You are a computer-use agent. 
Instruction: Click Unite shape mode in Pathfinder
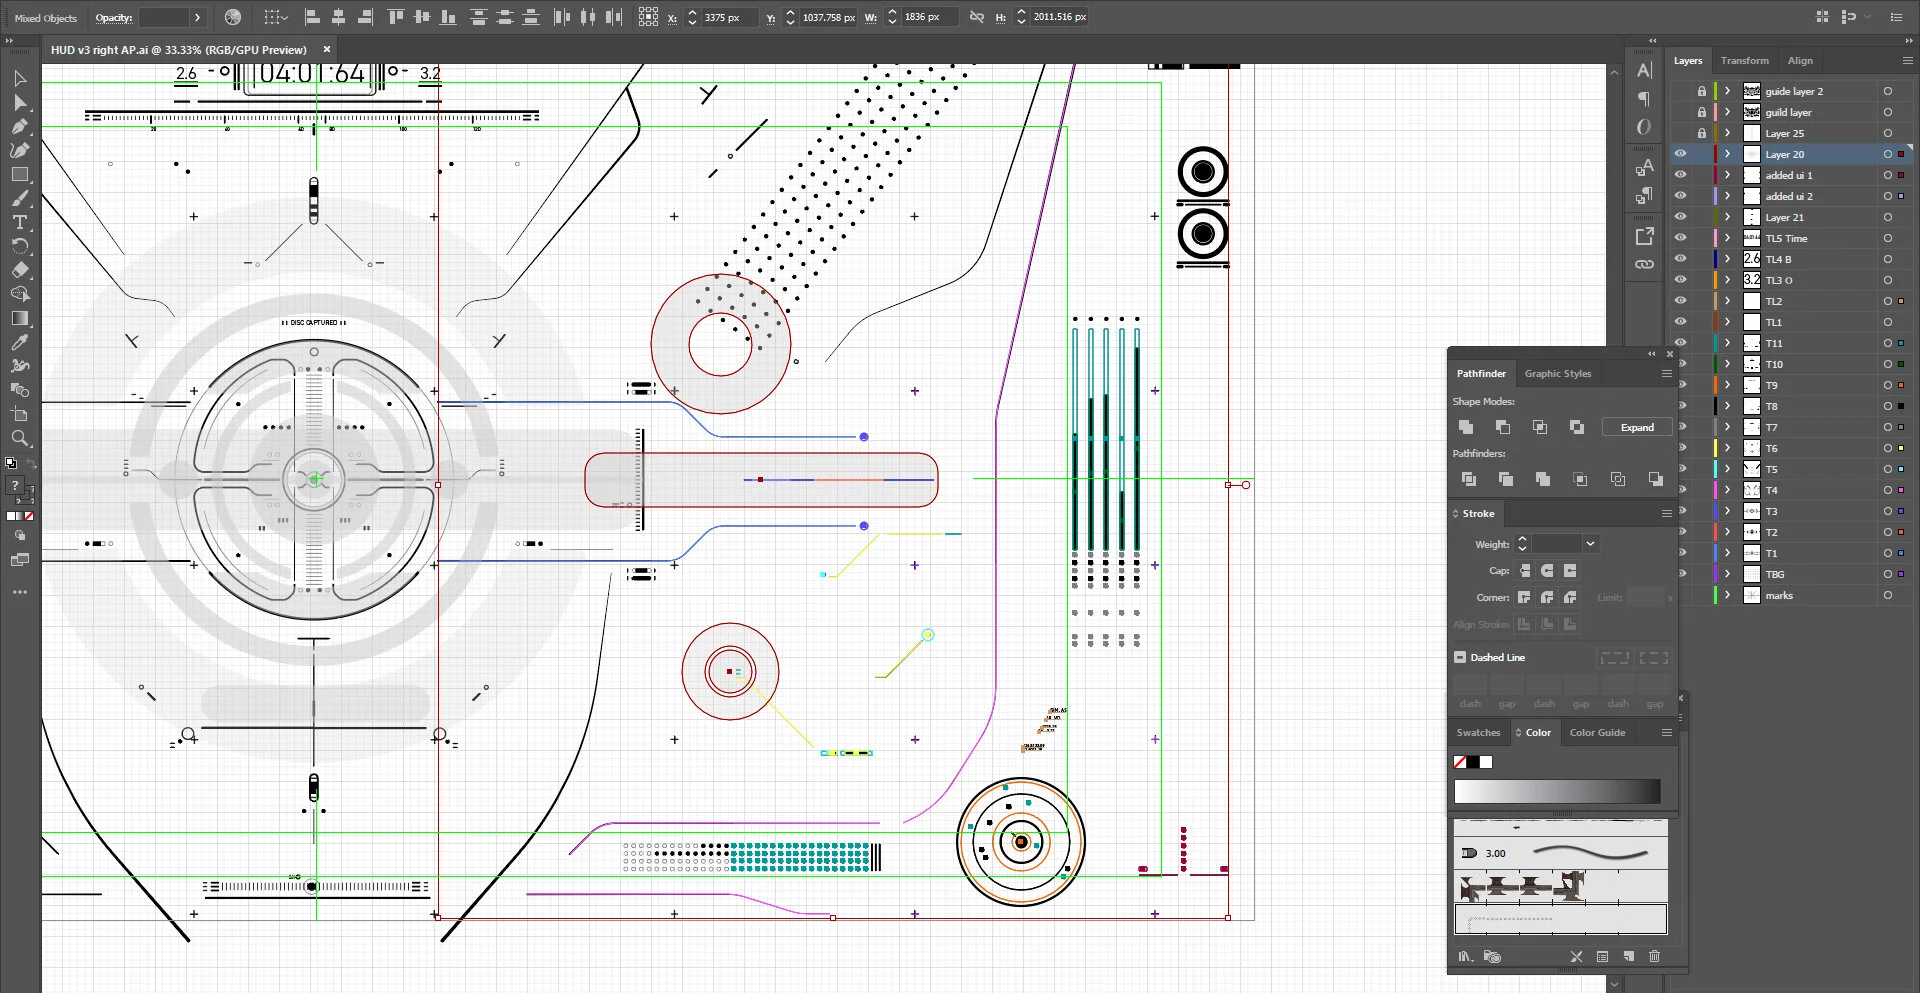tap(1466, 427)
